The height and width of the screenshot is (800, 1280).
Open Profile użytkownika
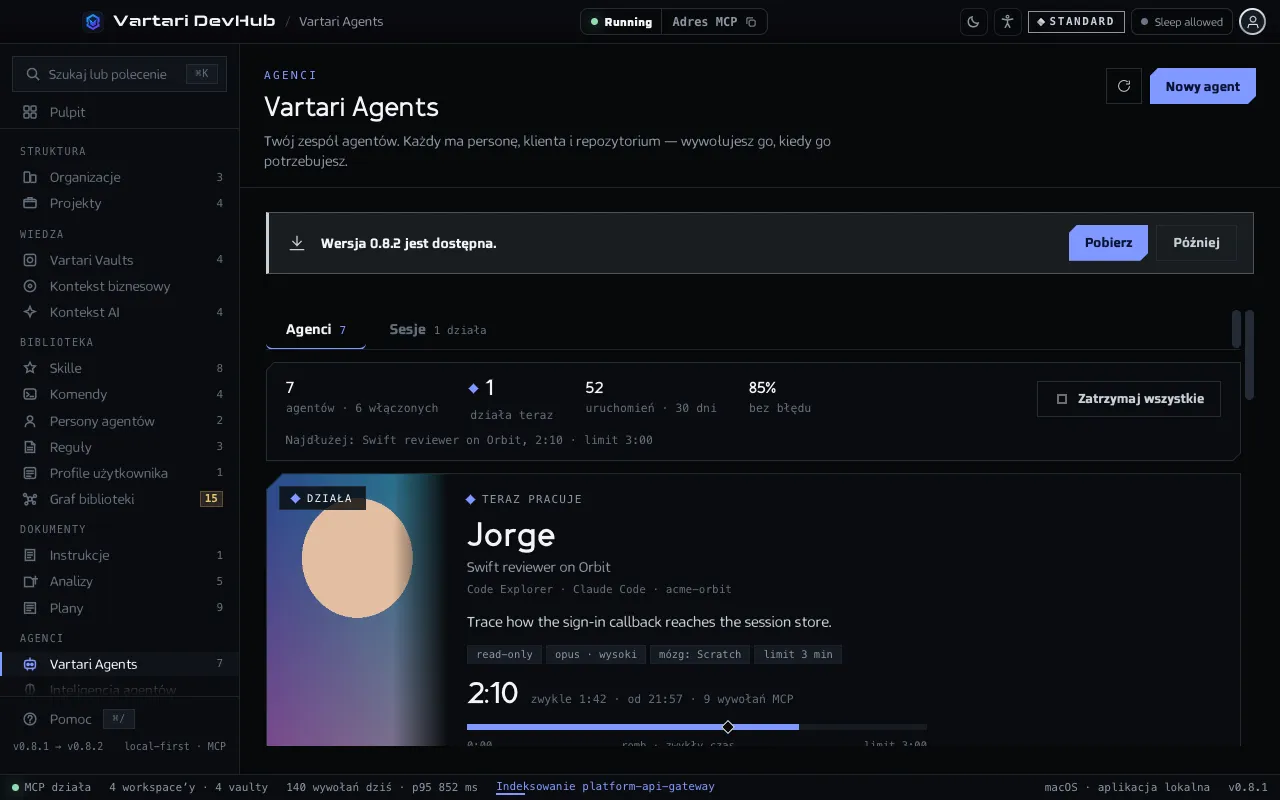tap(120, 473)
